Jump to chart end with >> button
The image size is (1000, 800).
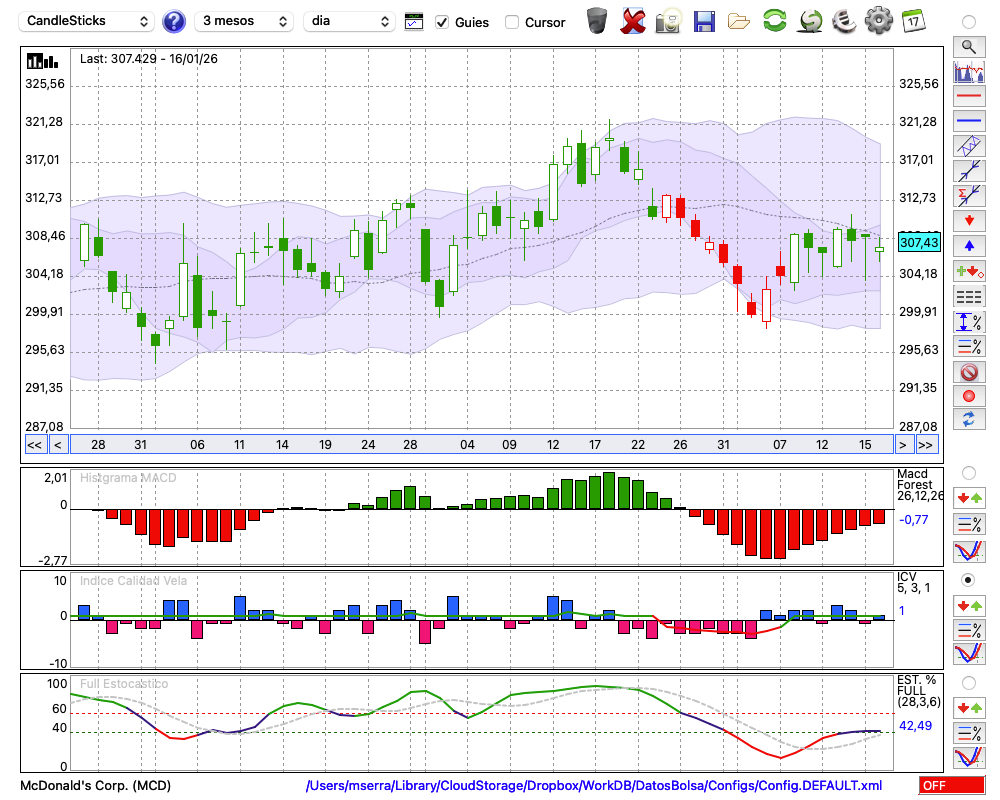pyautogui.click(x=926, y=445)
